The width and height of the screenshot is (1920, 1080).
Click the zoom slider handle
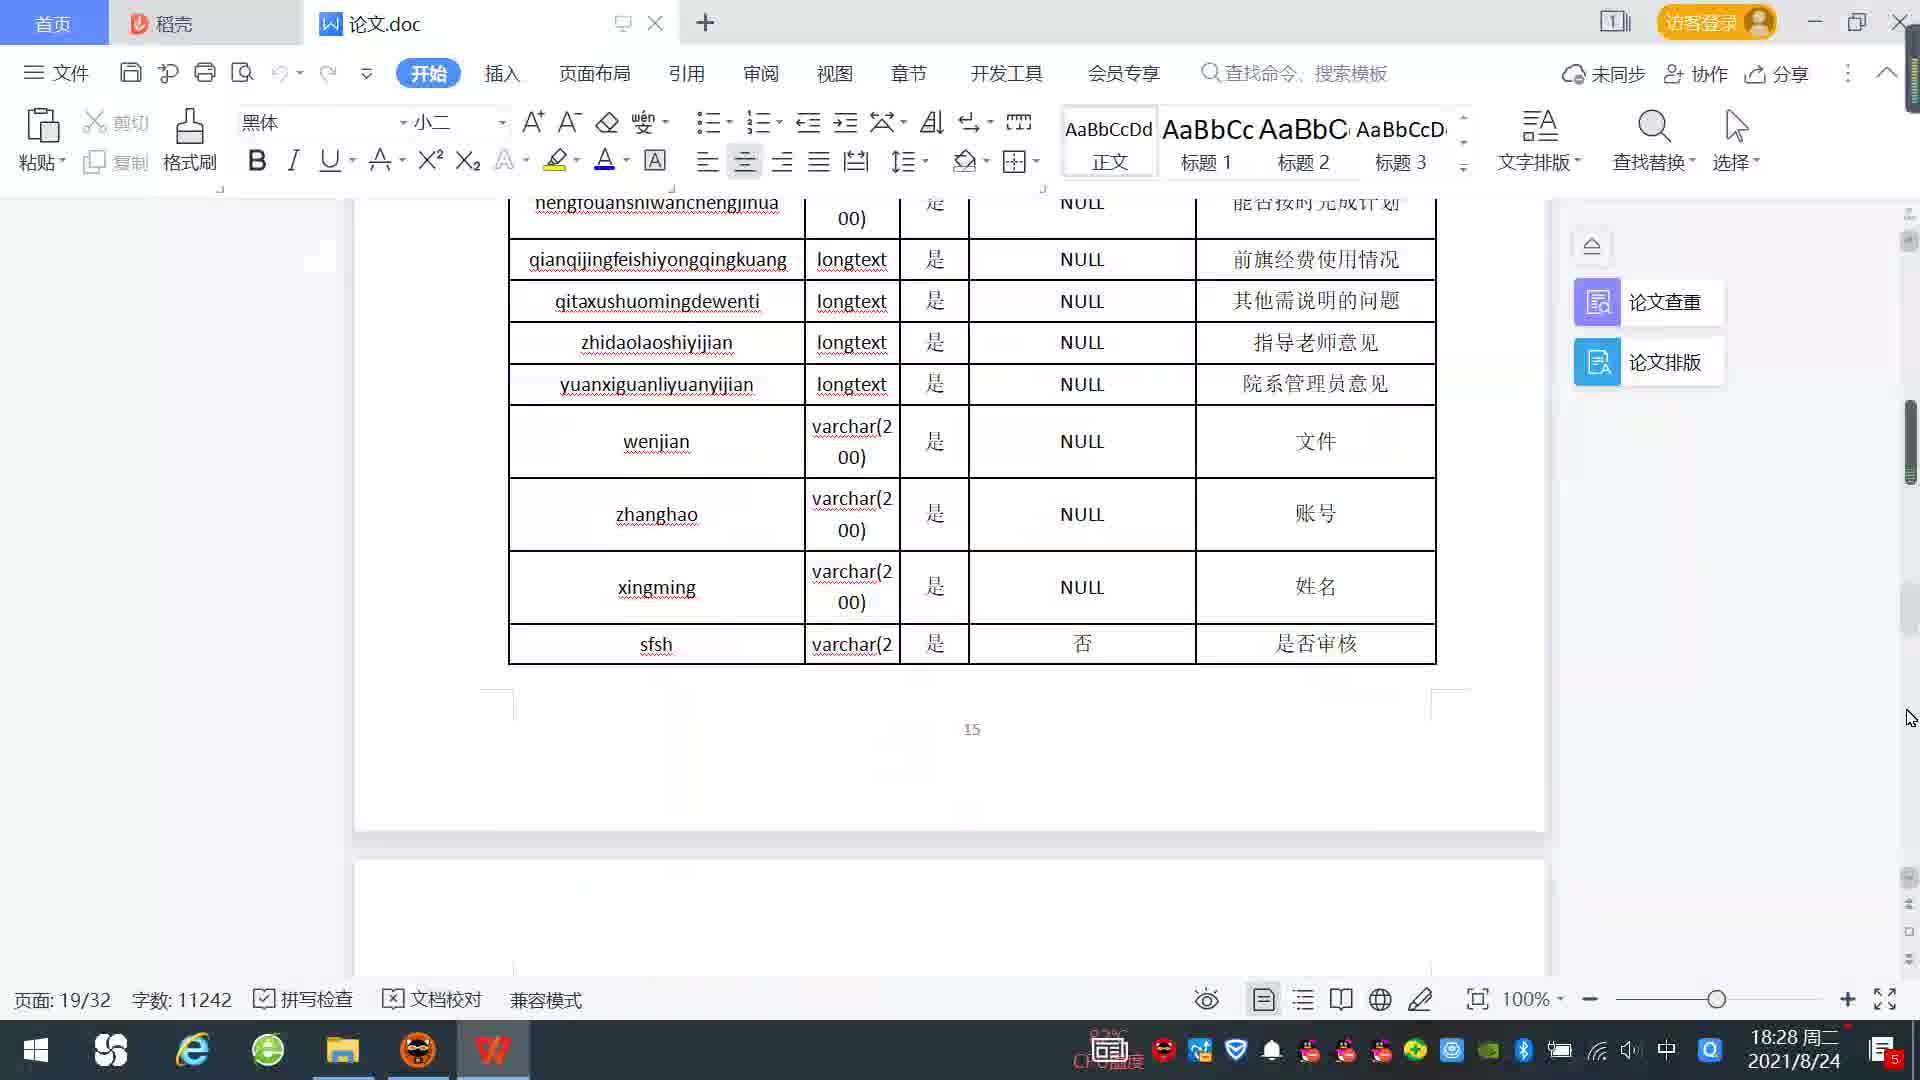click(1716, 1000)
